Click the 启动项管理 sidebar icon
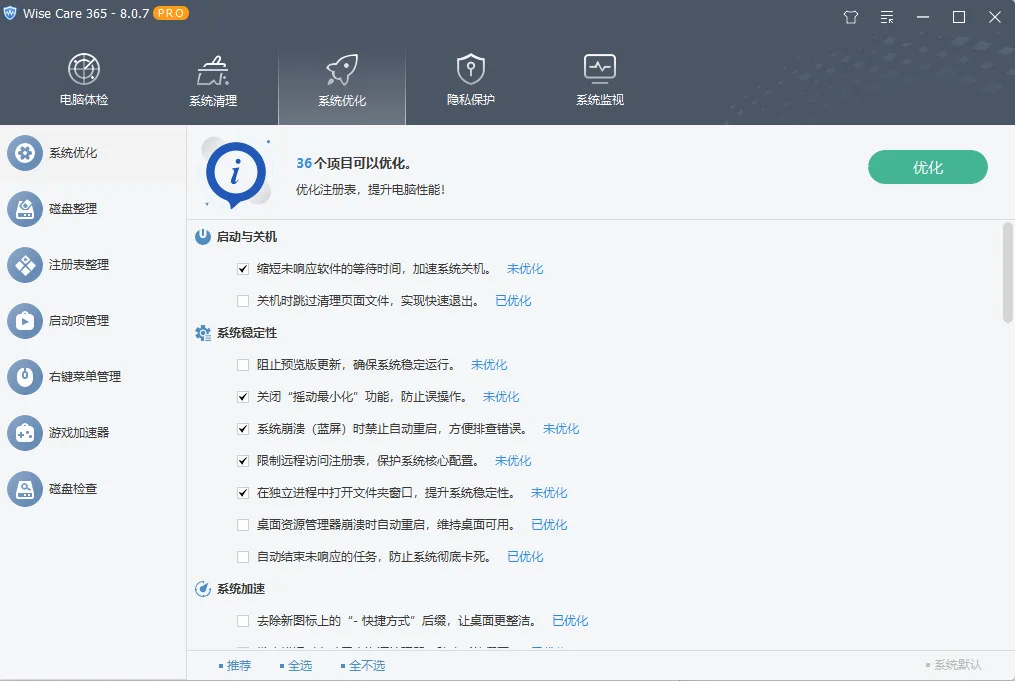The image size is (1015, 681). coord(25,320)
